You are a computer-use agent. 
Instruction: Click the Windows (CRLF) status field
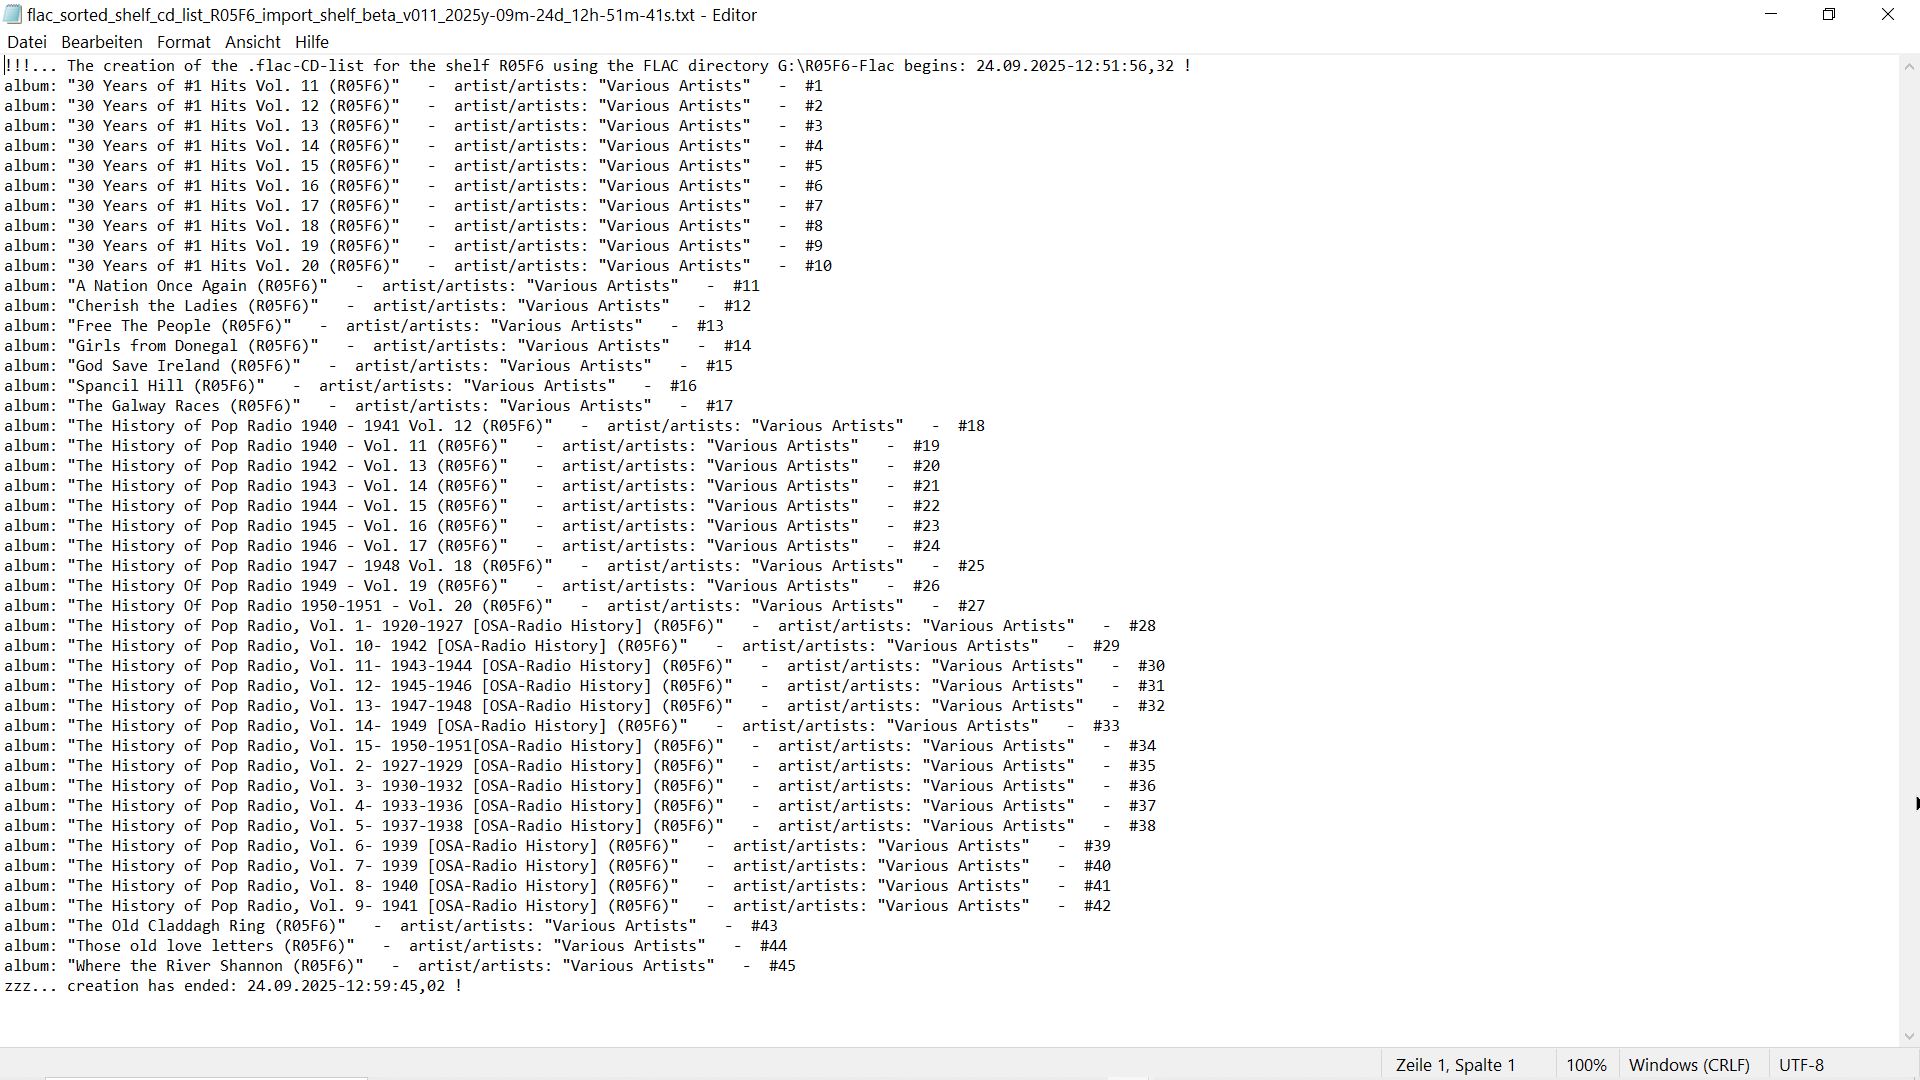[1688, 1065]
